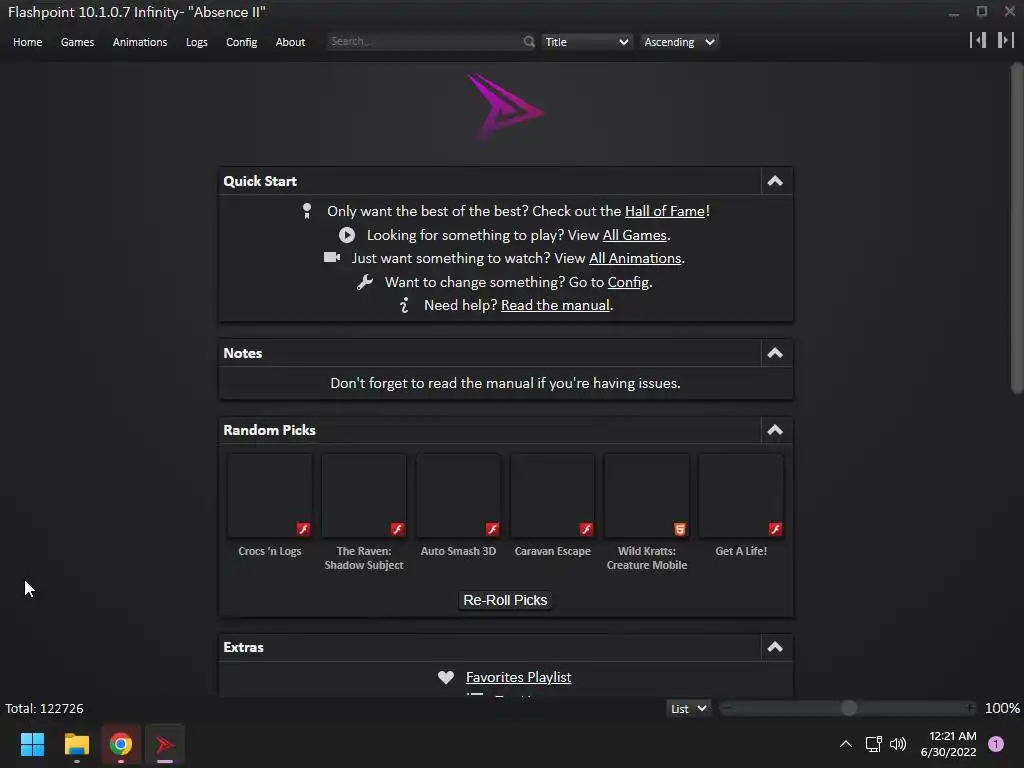This screenshot has height=768, width=1024.
Task: Open the Favorites Playlist link
Action: click(519, 677)
